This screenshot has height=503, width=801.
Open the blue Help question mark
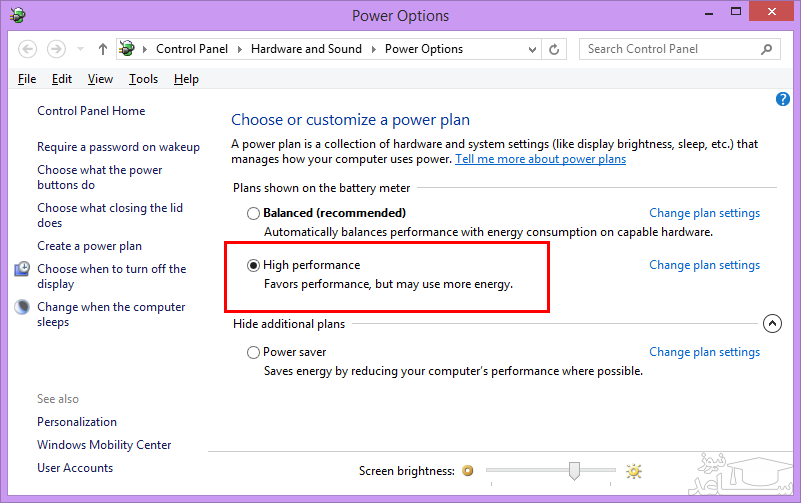pos(783,99)
